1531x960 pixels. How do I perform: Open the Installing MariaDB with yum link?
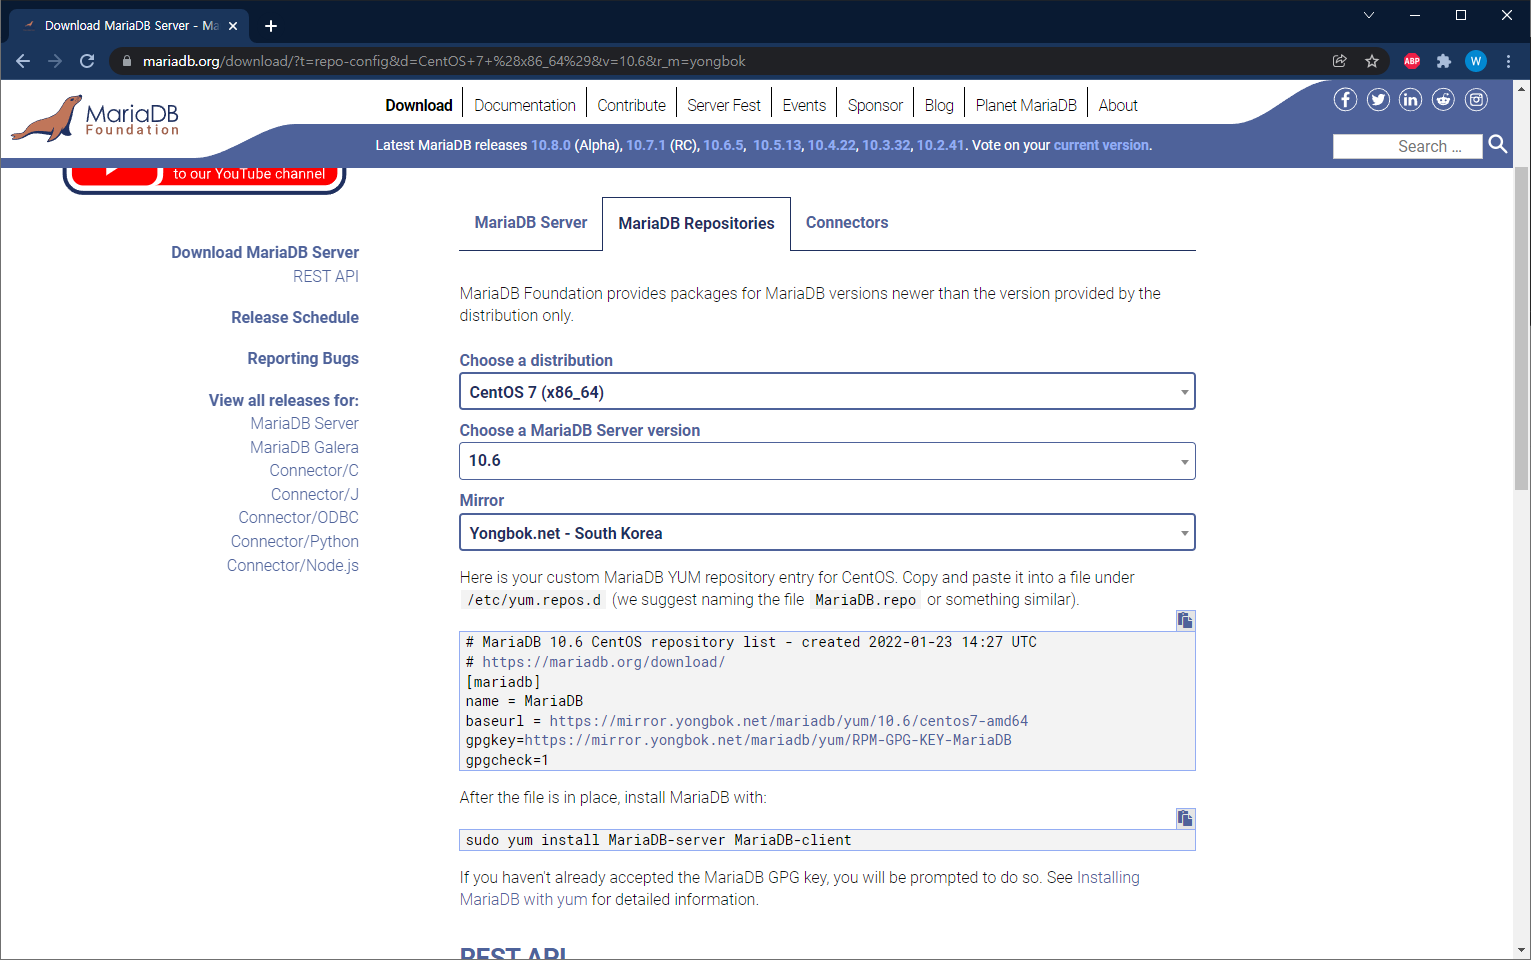(x=1108, y=878)
